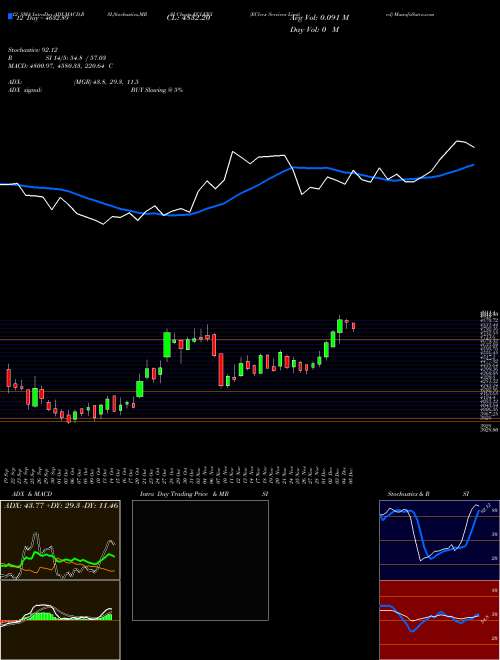Click the 'ADX signal:' label
Screen dimensions: 500x660
pyautogui.click(x=25, y=90)
